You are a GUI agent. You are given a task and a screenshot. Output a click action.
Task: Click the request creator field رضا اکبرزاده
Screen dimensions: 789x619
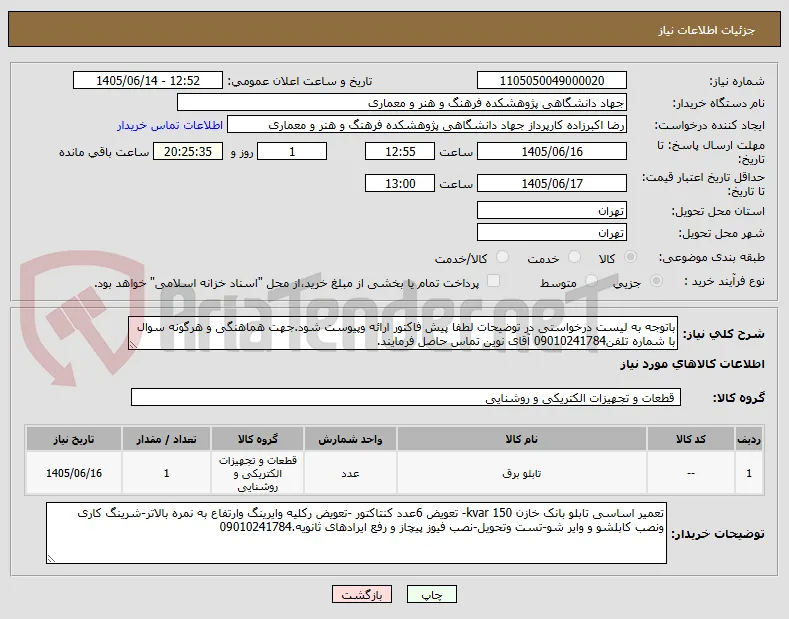click(427, 125)
